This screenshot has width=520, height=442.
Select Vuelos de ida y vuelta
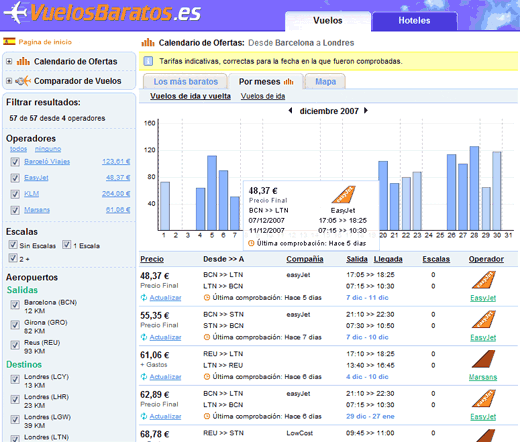[x=190, y=96]
